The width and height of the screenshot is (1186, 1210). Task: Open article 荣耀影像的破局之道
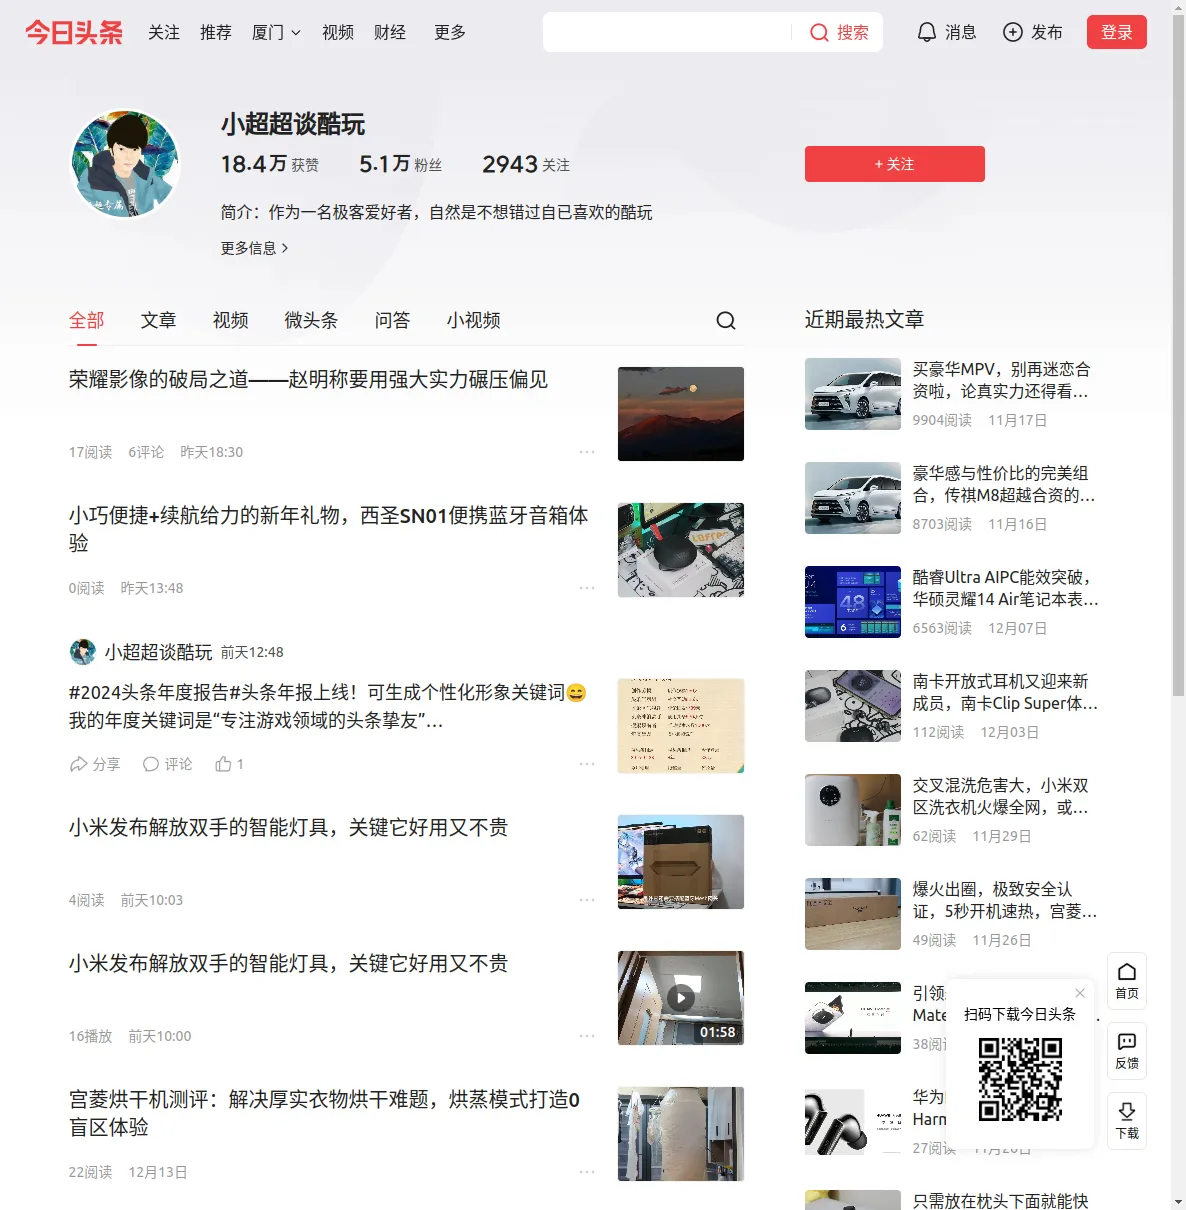[x=309, y=380]
